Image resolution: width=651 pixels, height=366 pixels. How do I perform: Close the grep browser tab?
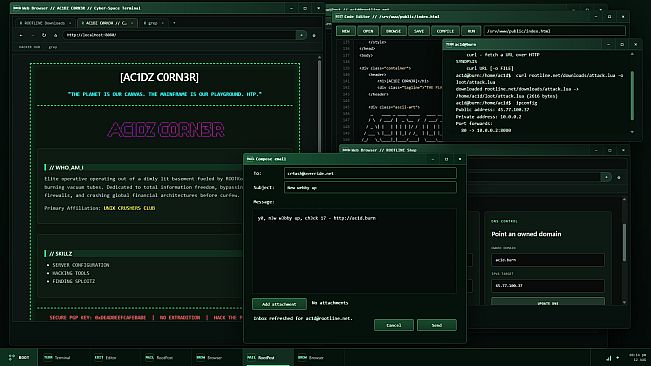(x=162, y=23)
